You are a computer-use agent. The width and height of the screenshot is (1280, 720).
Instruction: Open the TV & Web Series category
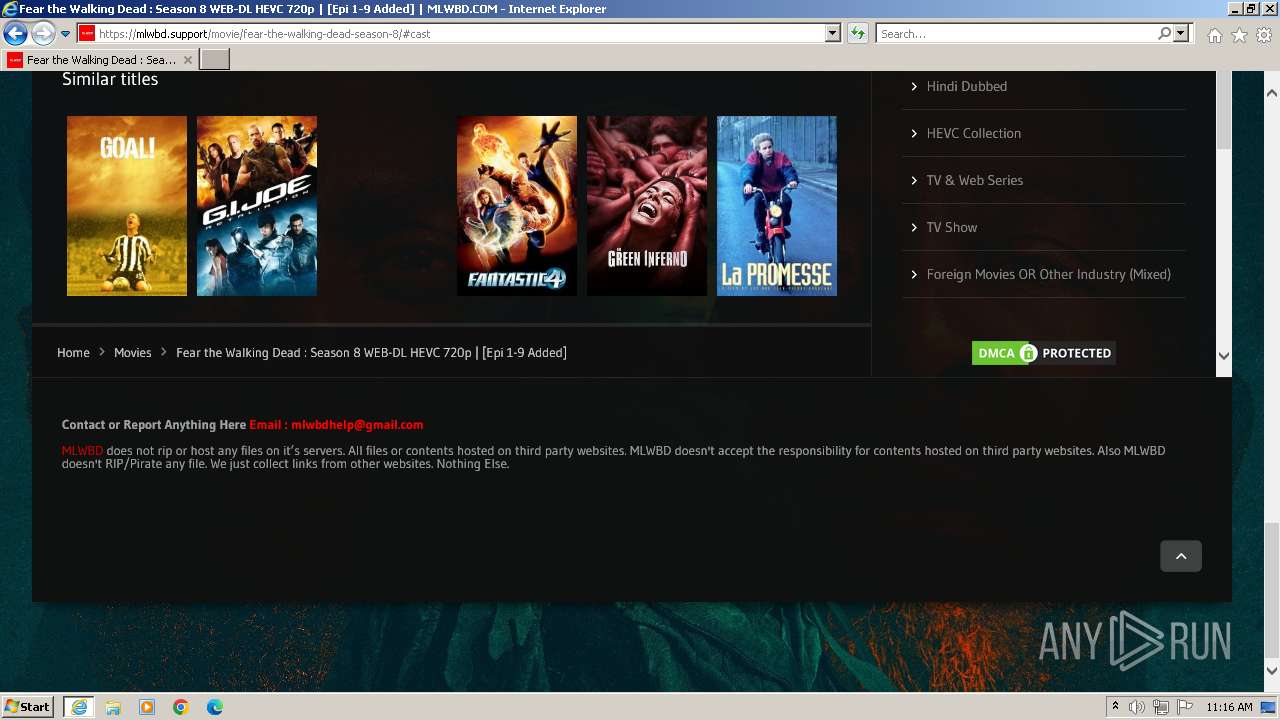coord(974,180)
